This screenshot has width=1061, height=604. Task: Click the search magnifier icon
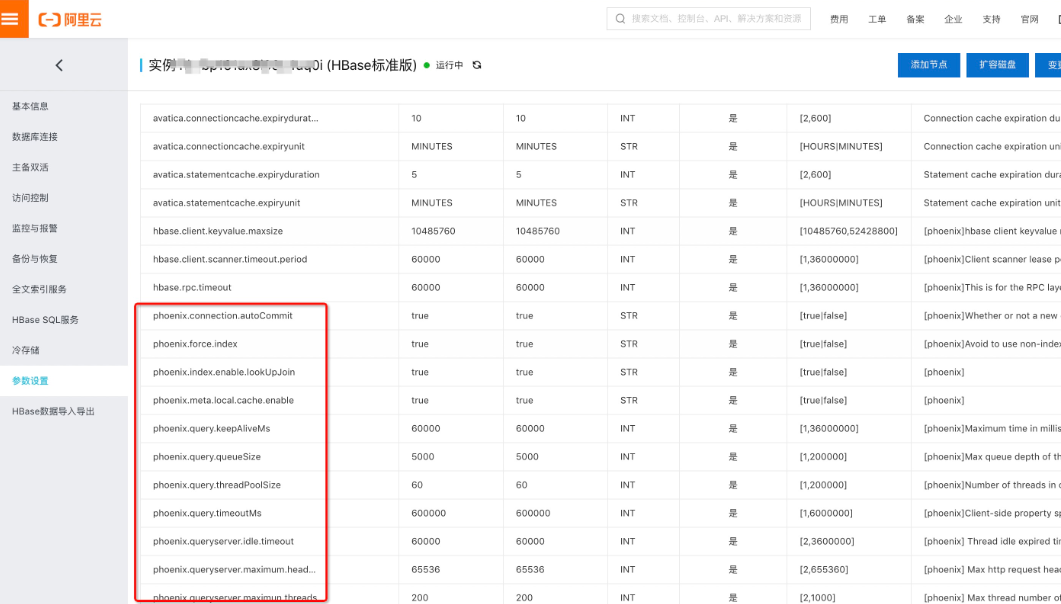(620, 19)
